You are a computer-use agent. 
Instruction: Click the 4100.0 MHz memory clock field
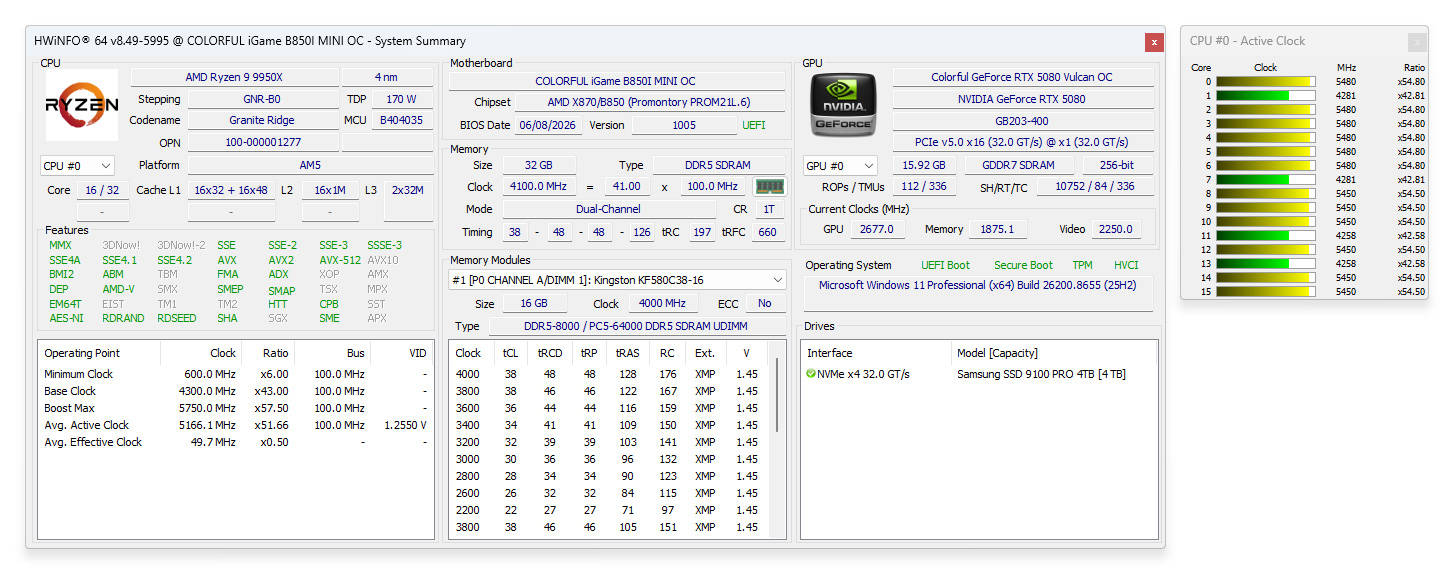click(x=538, y=187)
